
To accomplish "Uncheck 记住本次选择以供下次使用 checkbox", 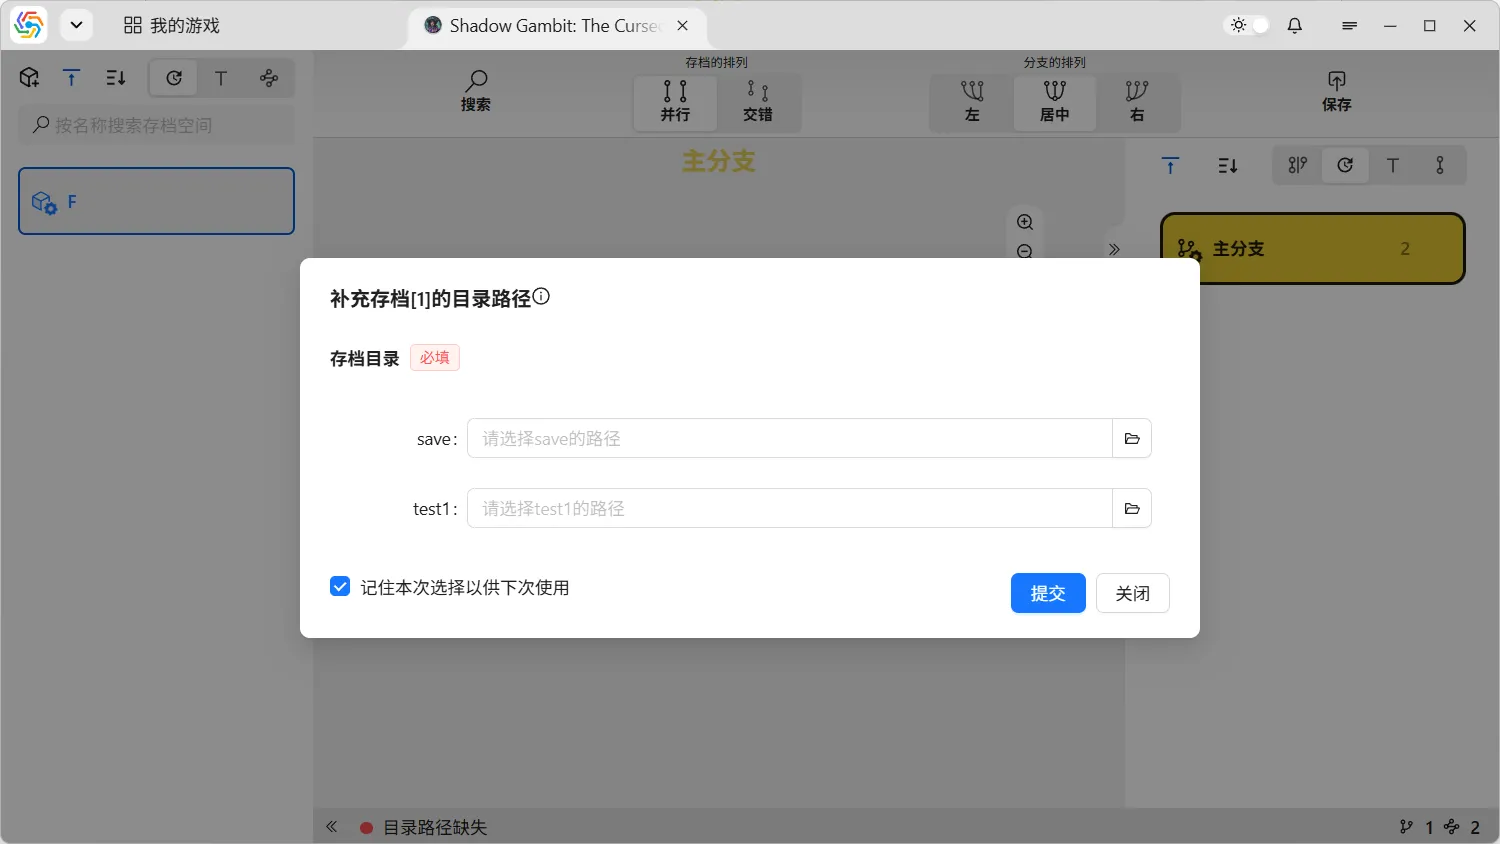I will coord(340,587).
